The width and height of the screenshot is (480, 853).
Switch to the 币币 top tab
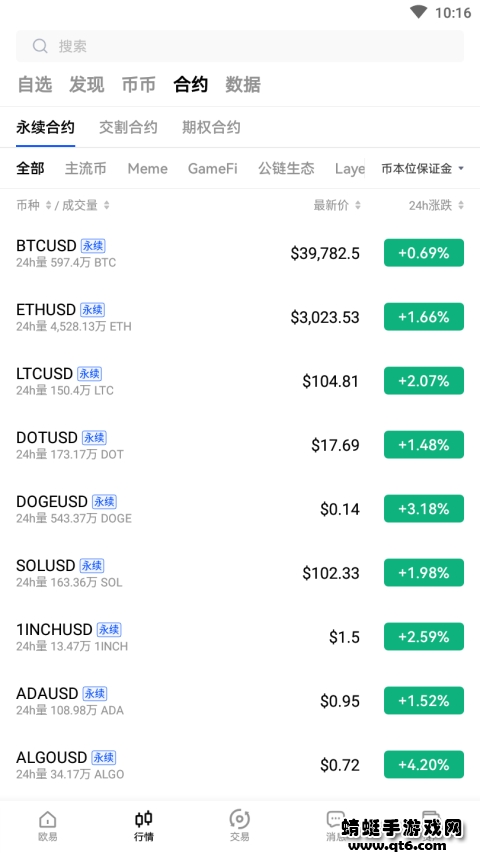click(138, 84)
